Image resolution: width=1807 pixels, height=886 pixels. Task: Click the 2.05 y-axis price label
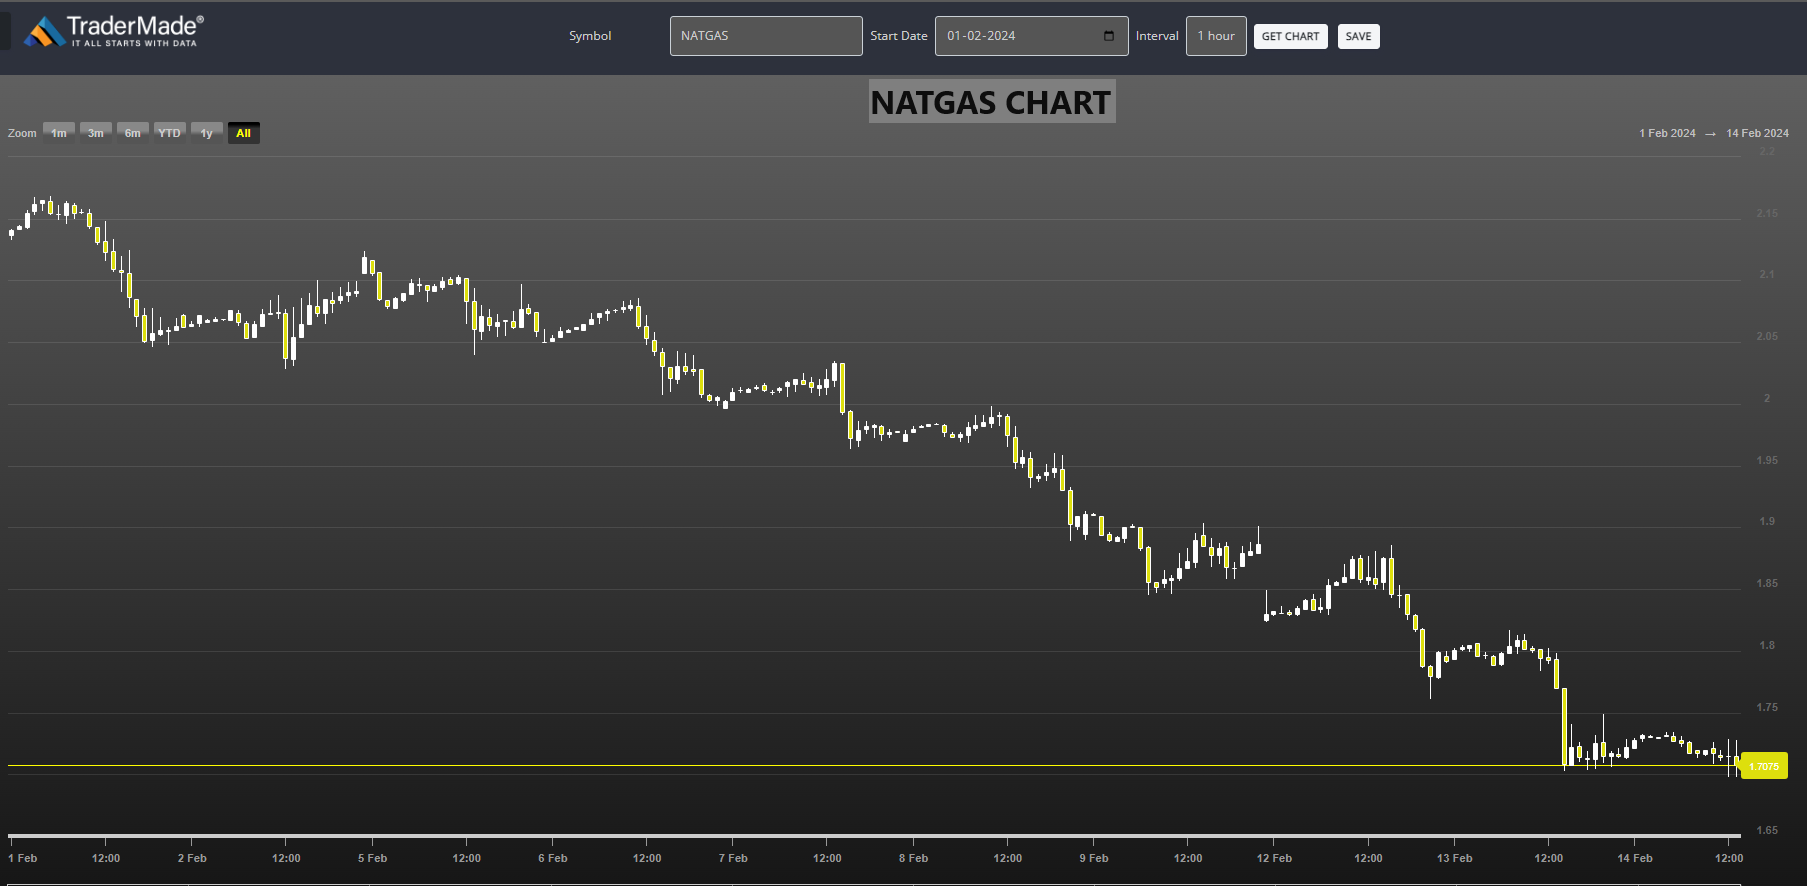[1767, 336]
